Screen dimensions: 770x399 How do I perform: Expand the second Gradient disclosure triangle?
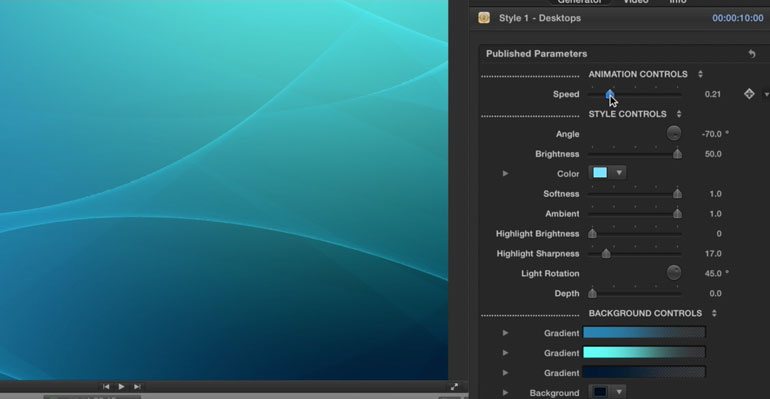coord(505,353)
